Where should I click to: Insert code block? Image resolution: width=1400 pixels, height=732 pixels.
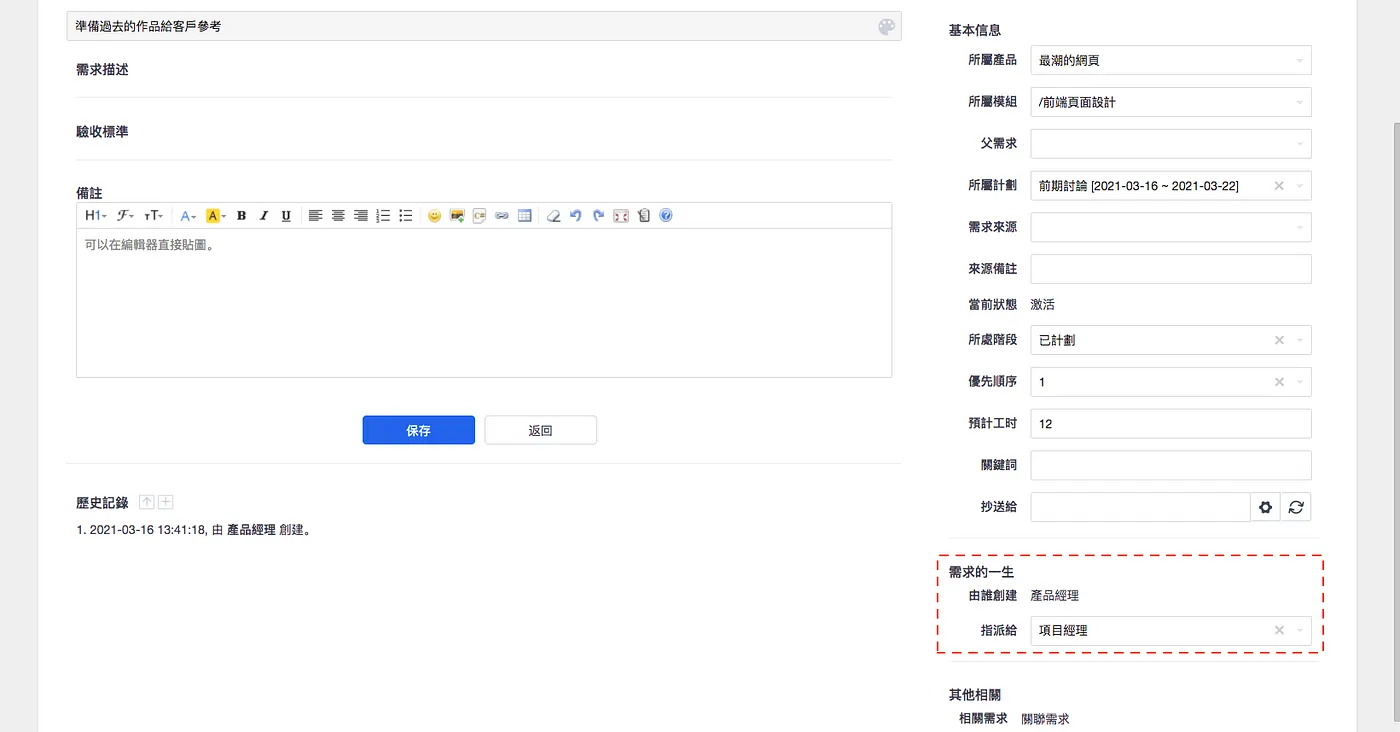point(479,215)
